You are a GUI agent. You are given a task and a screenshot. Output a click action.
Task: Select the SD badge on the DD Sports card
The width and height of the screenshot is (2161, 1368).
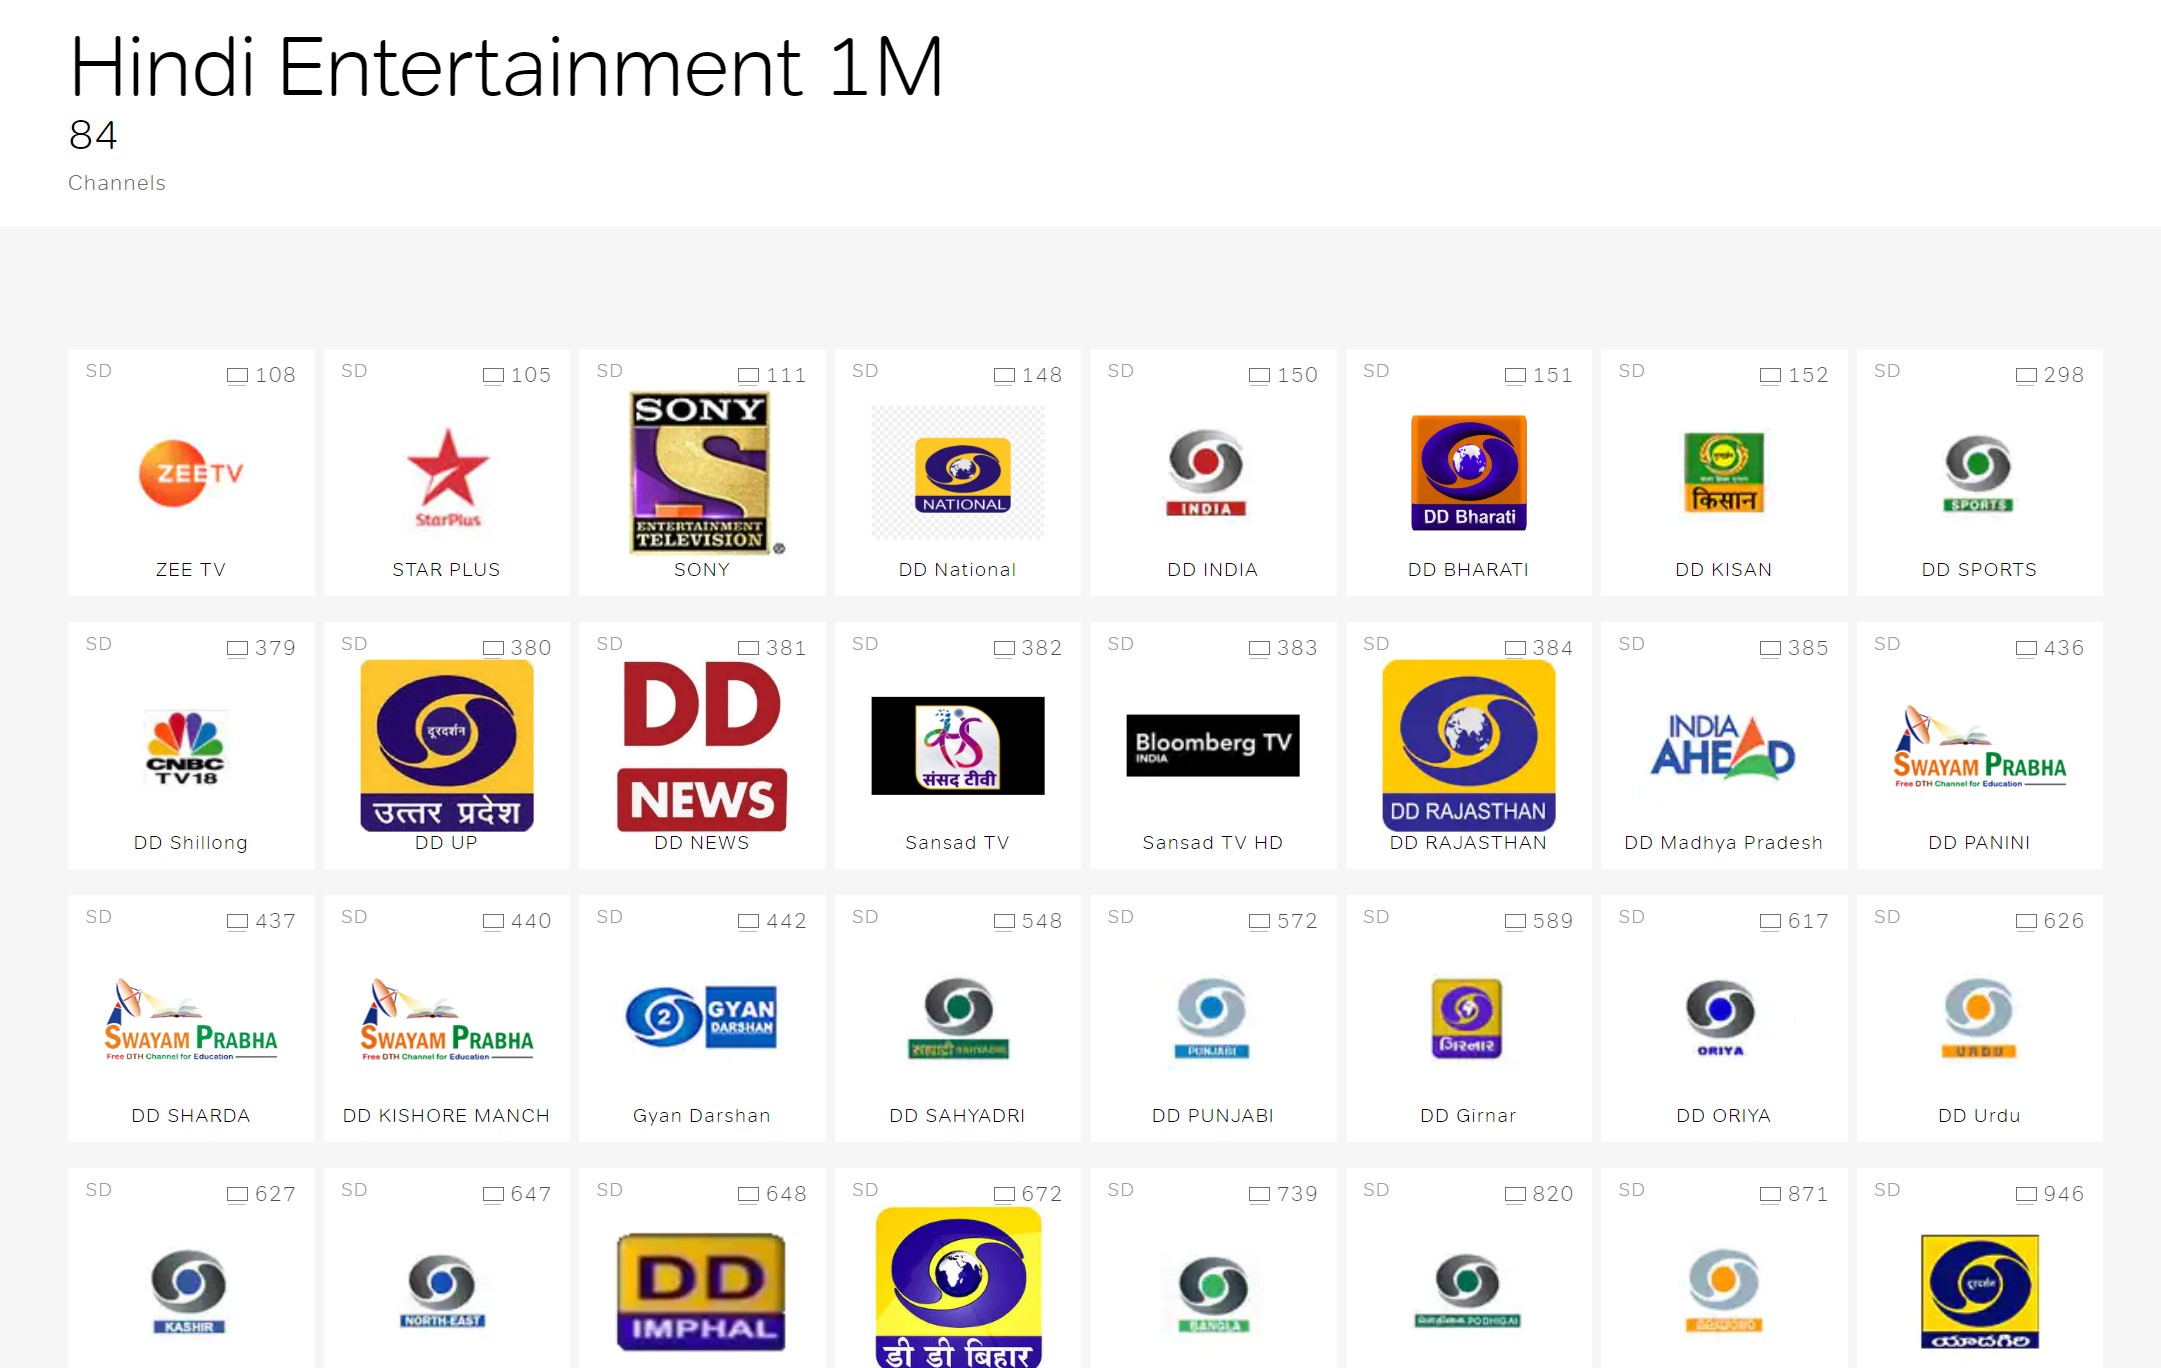(x=1886, y=370)
